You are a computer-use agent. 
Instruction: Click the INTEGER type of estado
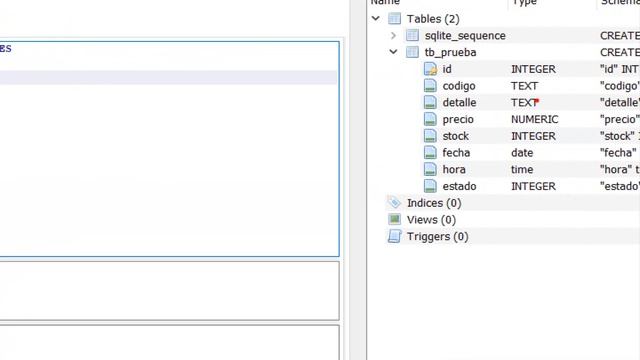coord(533,186)
